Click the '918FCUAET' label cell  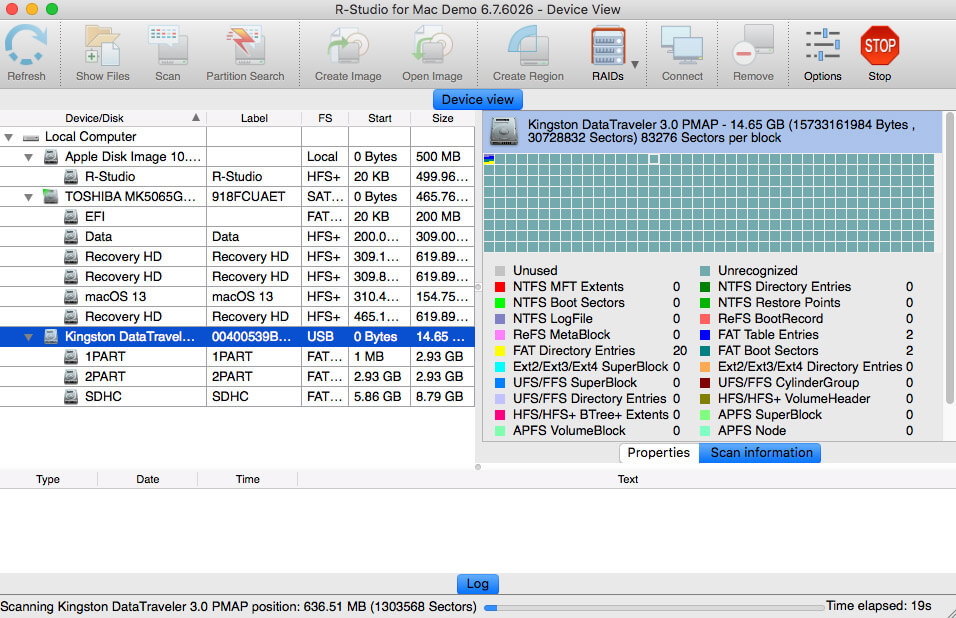(254, 197)
